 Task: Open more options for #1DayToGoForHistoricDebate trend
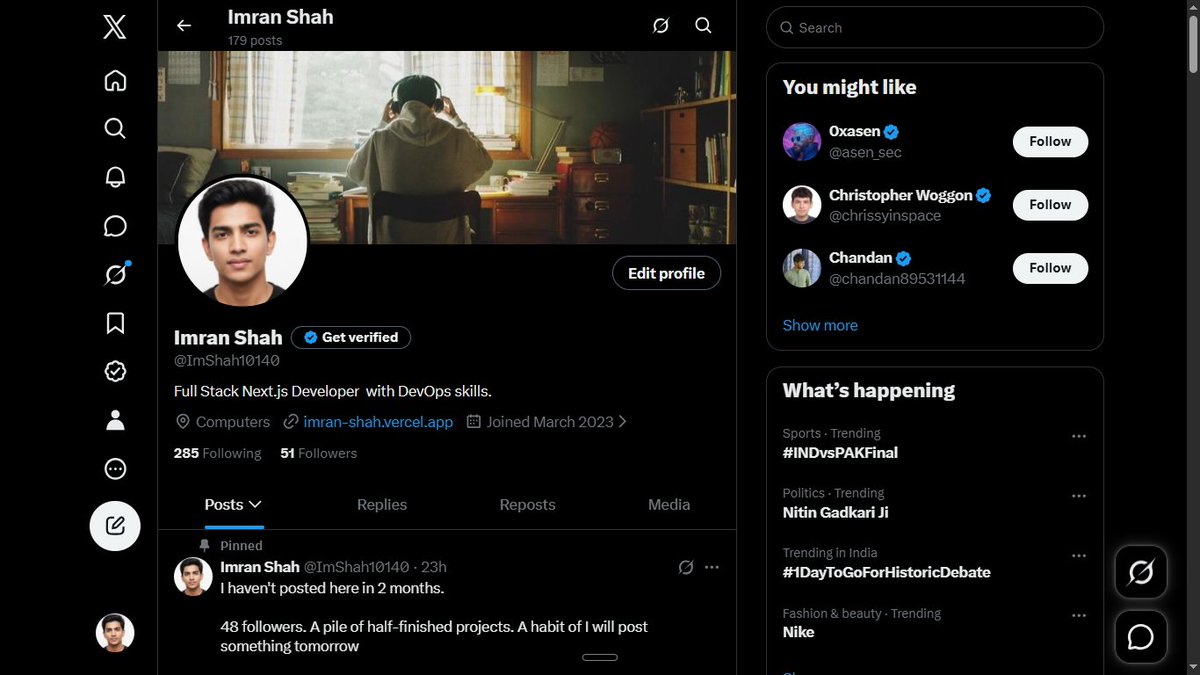click(x=1079, y=557)
